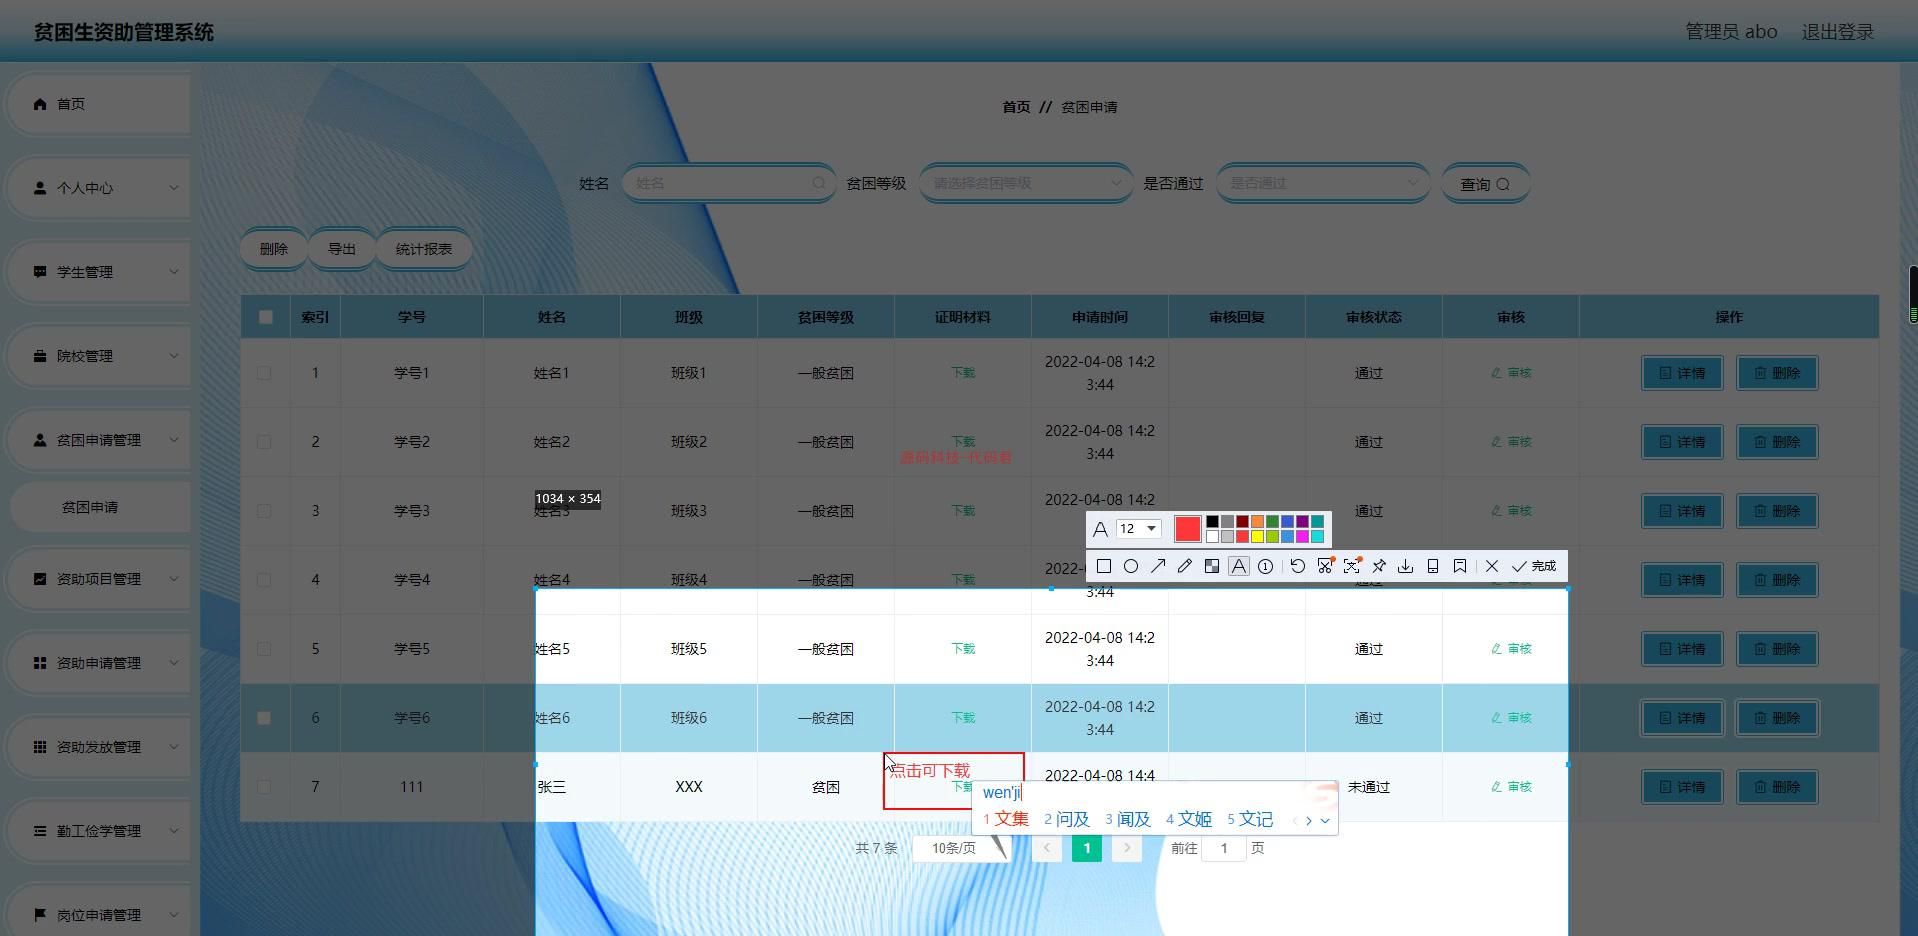Viewport: 1918px width, 936px height.
Task: Click the 统计报表 button
Action: (424, 249)
